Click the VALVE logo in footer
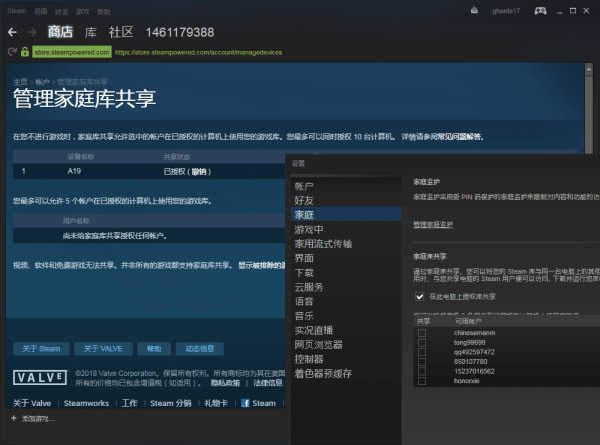This screenshot has width=600, height=445. coord(40,377)
